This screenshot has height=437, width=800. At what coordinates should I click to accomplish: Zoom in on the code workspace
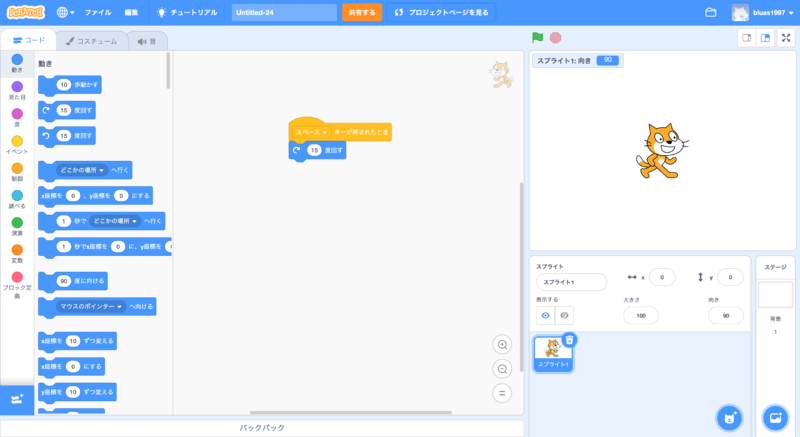[502, 344]
